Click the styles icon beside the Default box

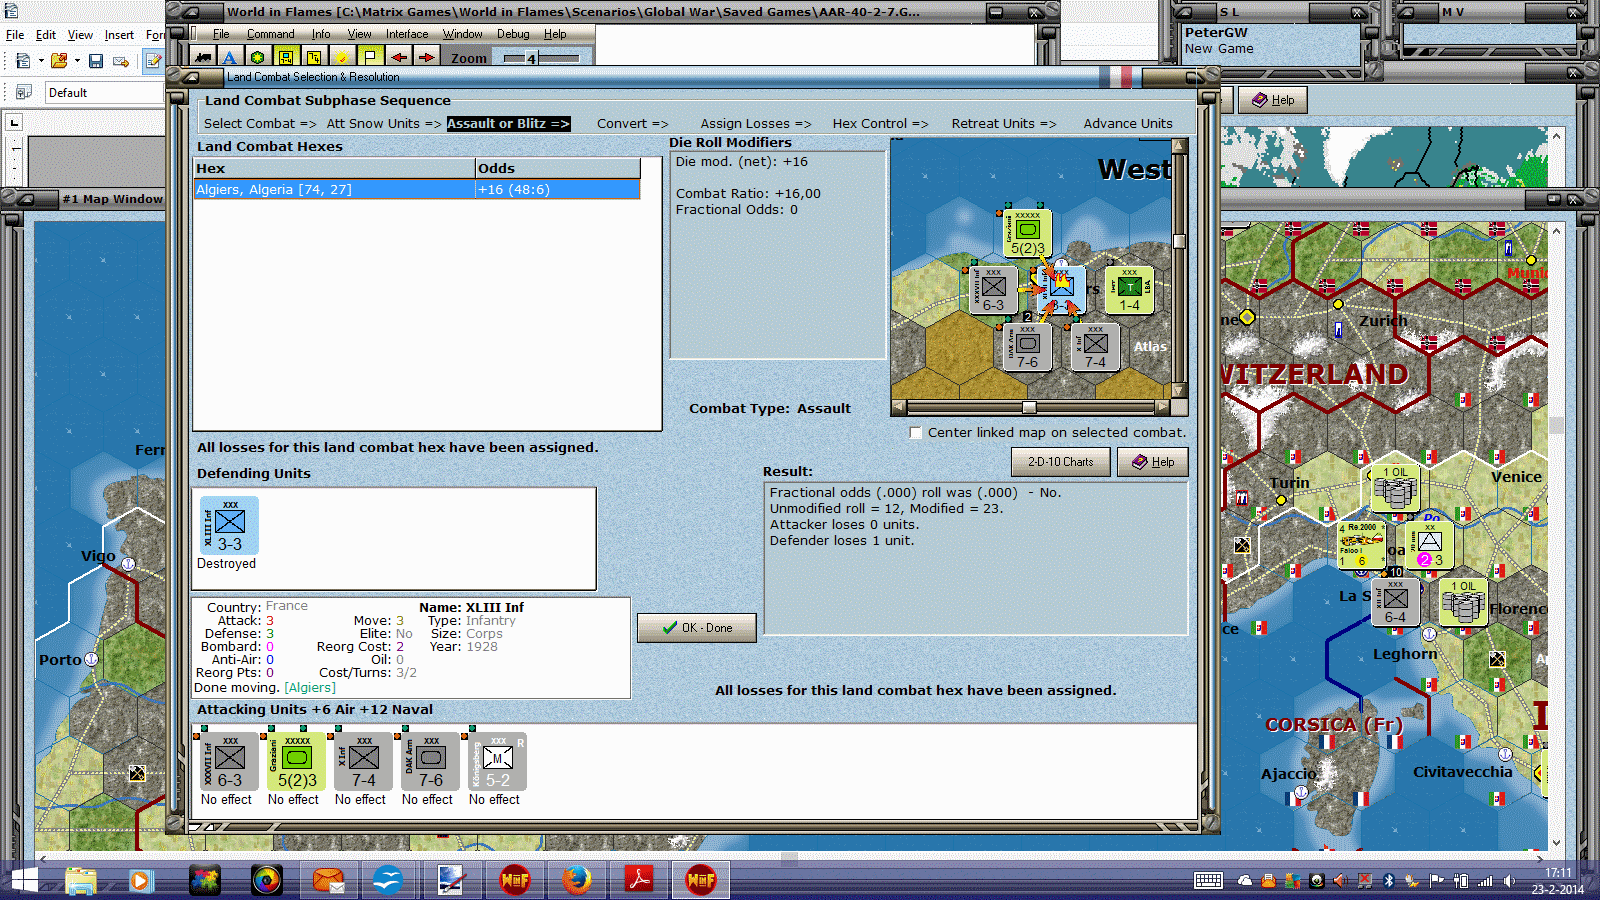[23, 92]
